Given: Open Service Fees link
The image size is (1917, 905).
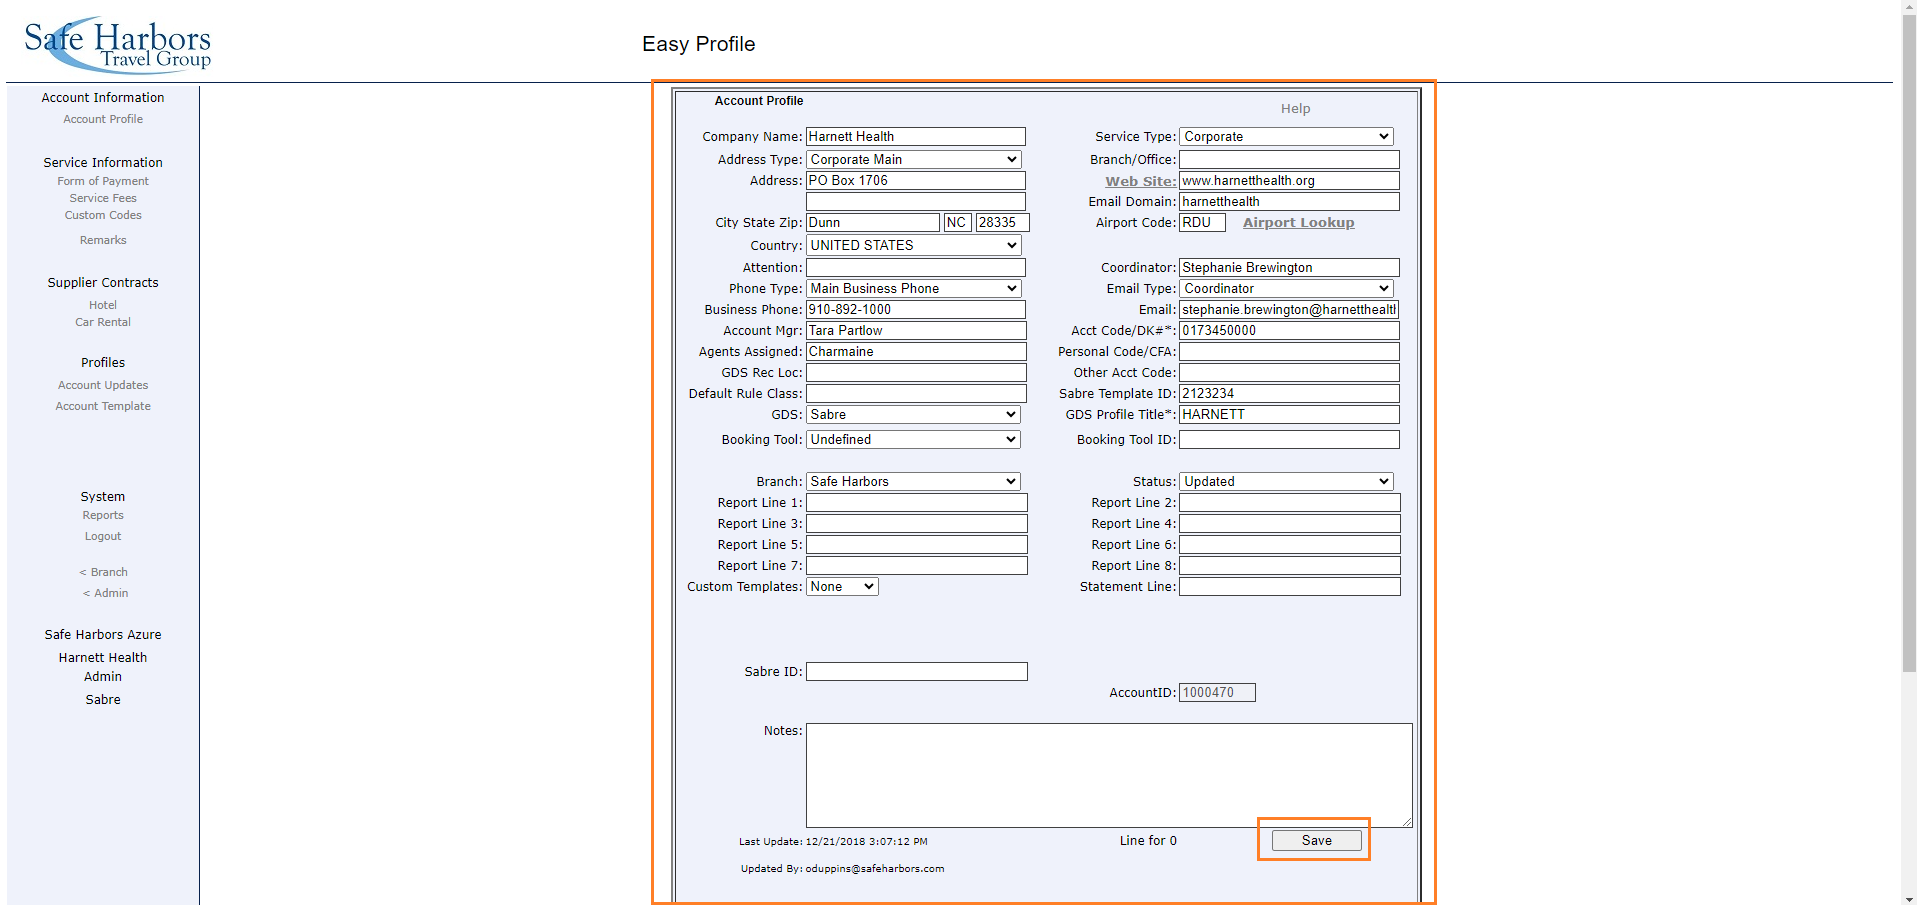Looking at the screenshot, I should coord(103,198).
